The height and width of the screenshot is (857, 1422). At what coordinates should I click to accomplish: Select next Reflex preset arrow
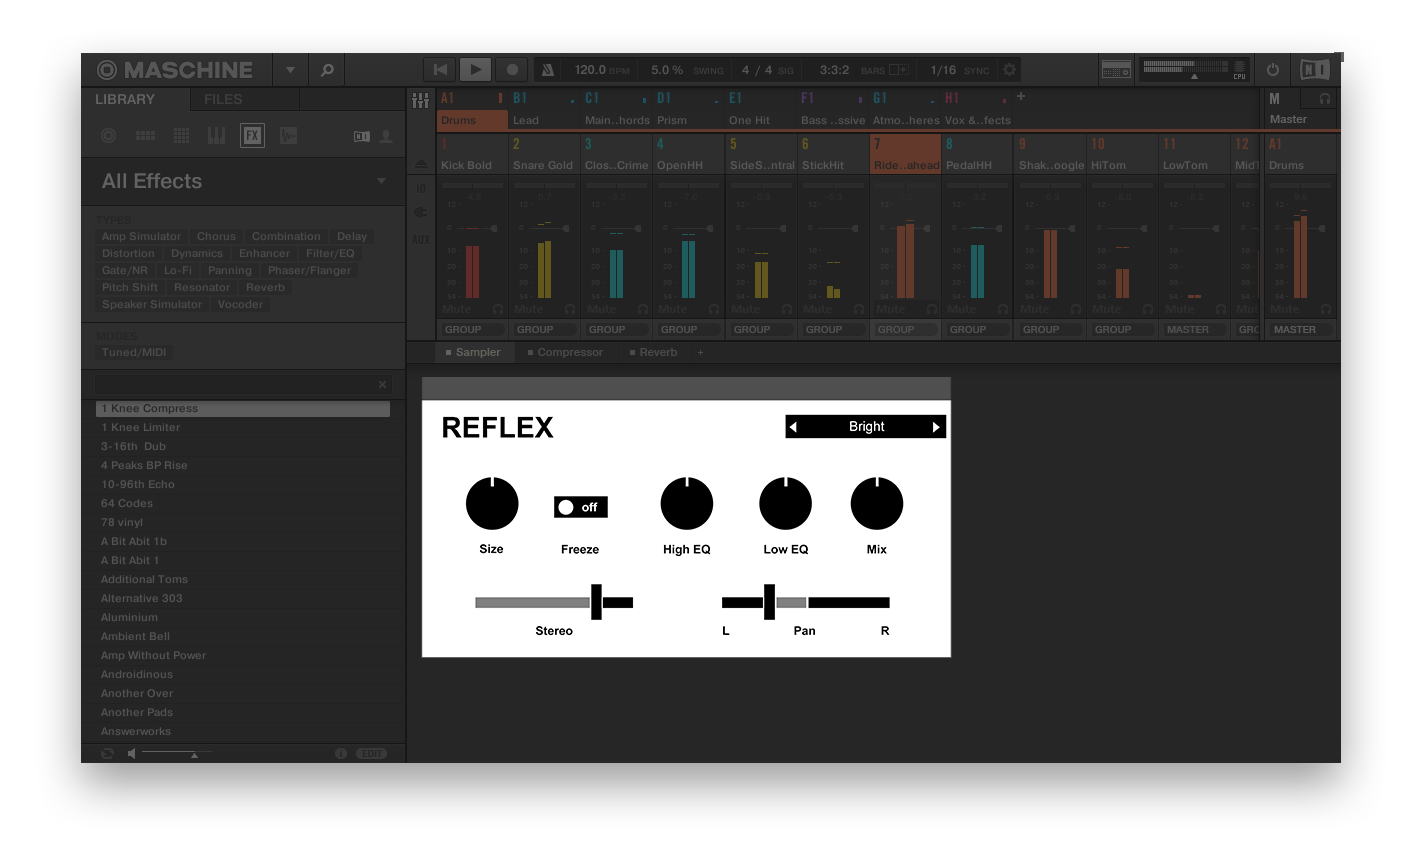936,427
